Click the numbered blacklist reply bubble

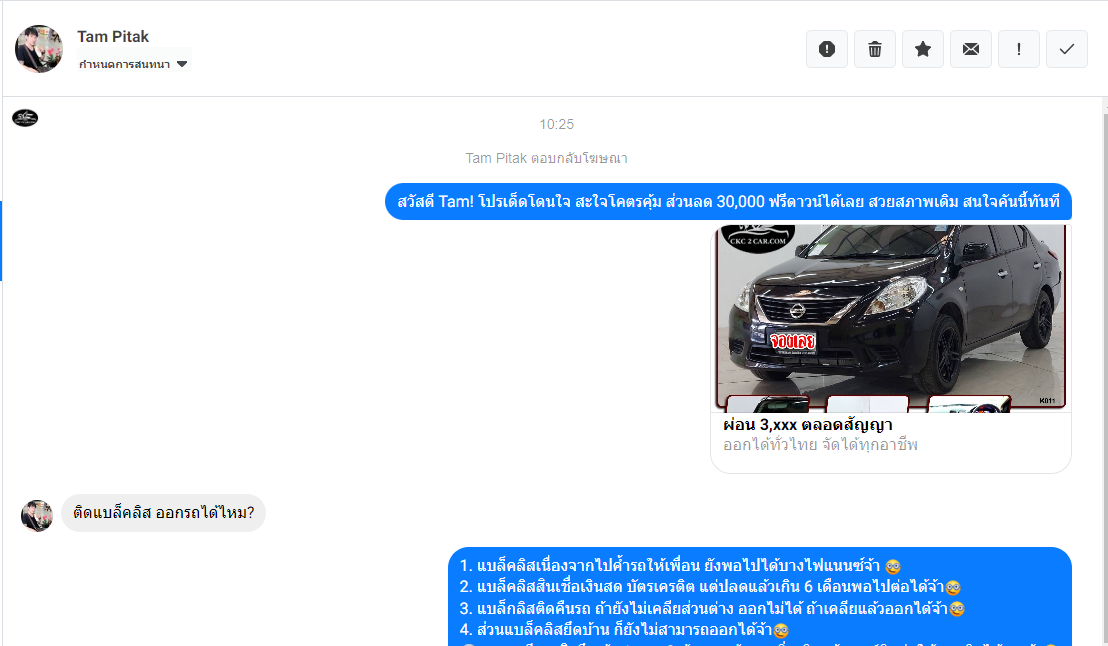tap(760, 597)
